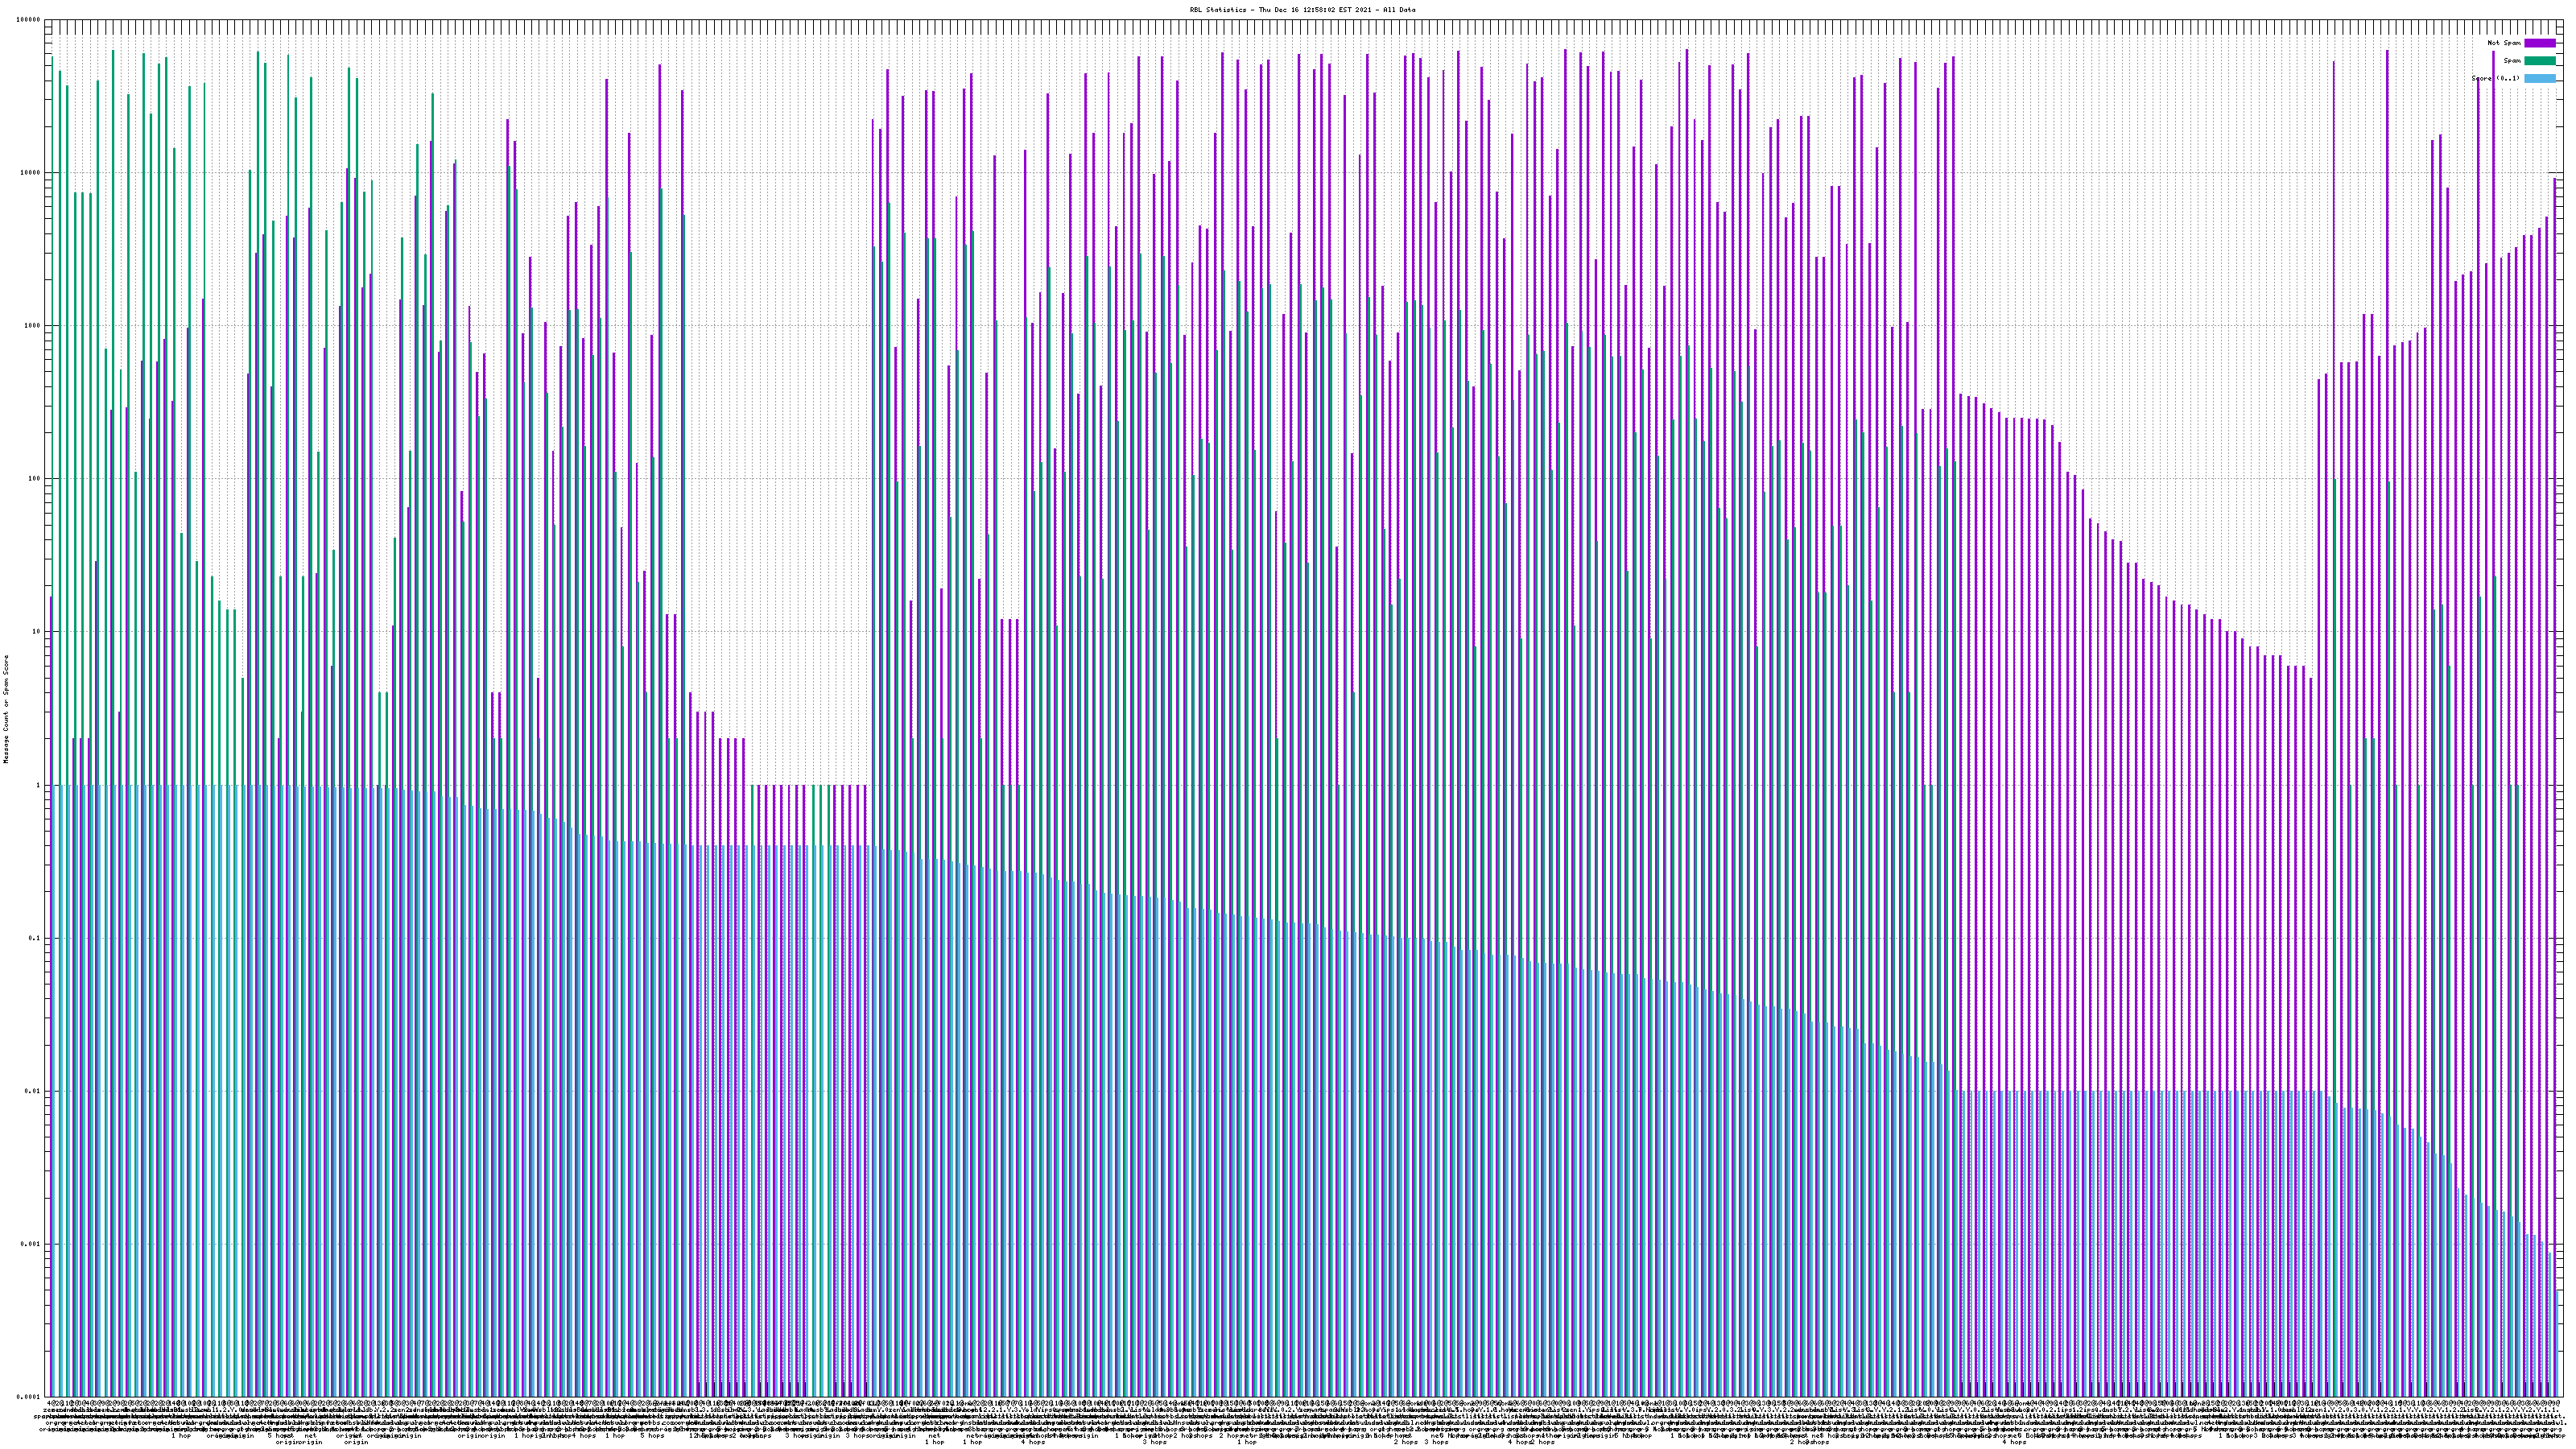Select the 10 y-axis tick label

coord(37,632)
